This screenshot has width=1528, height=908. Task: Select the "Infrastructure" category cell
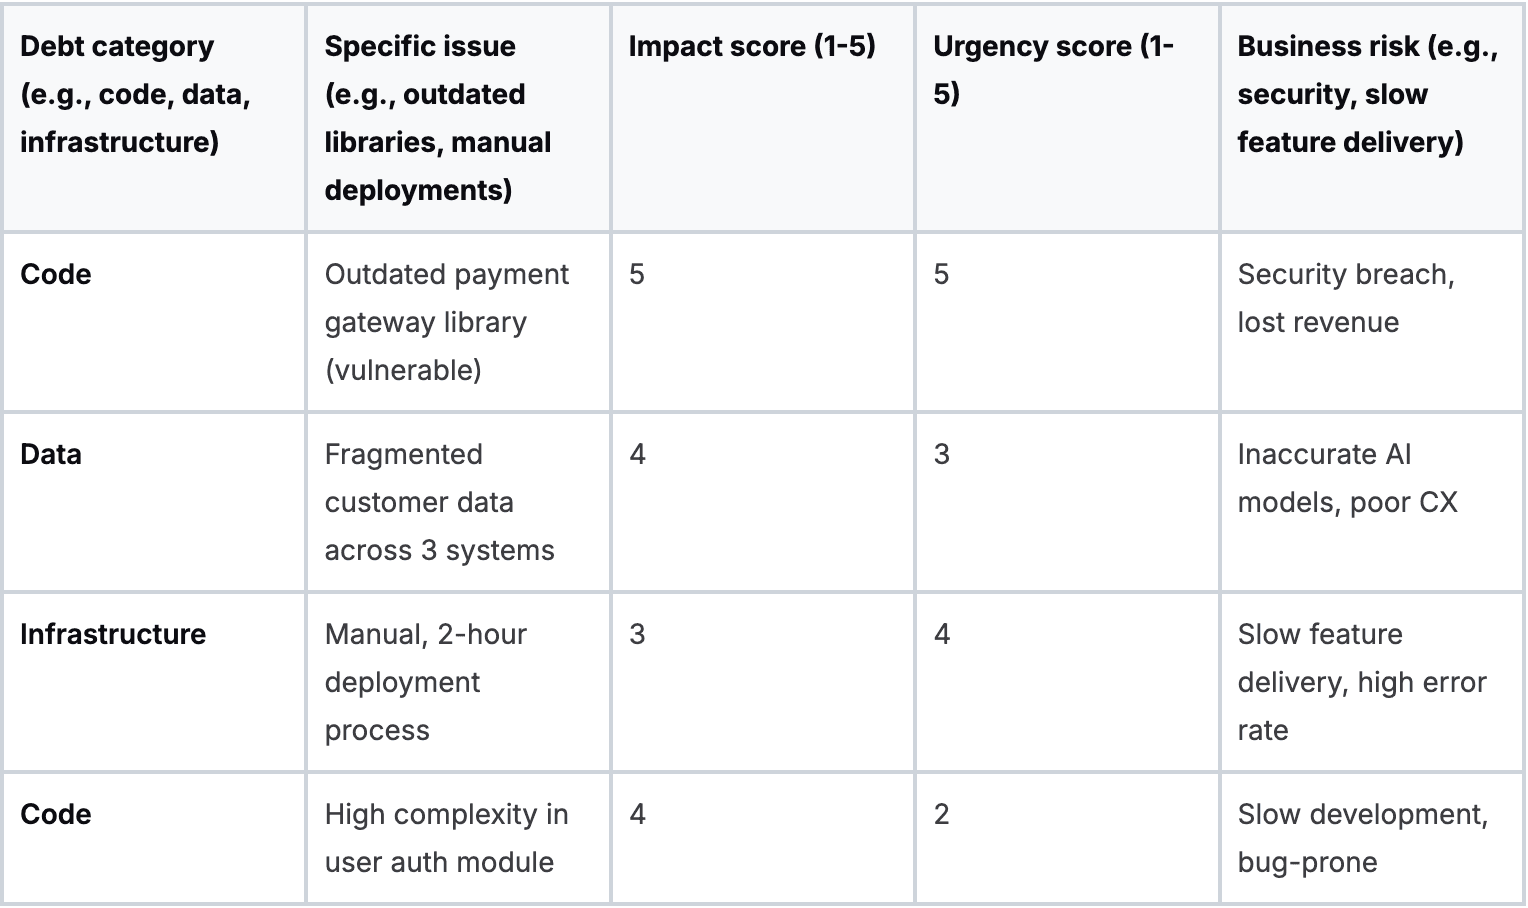113,634
